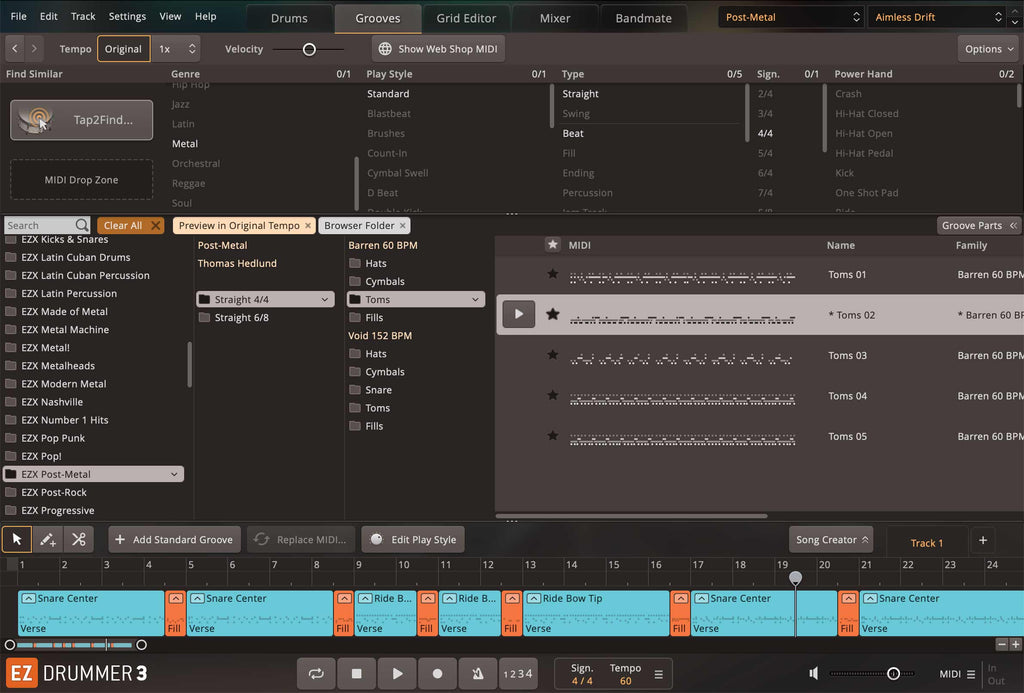Screen dimensions: 1024x693
Task: Open the Sign./Tempo menu icon
Action: 658,674
